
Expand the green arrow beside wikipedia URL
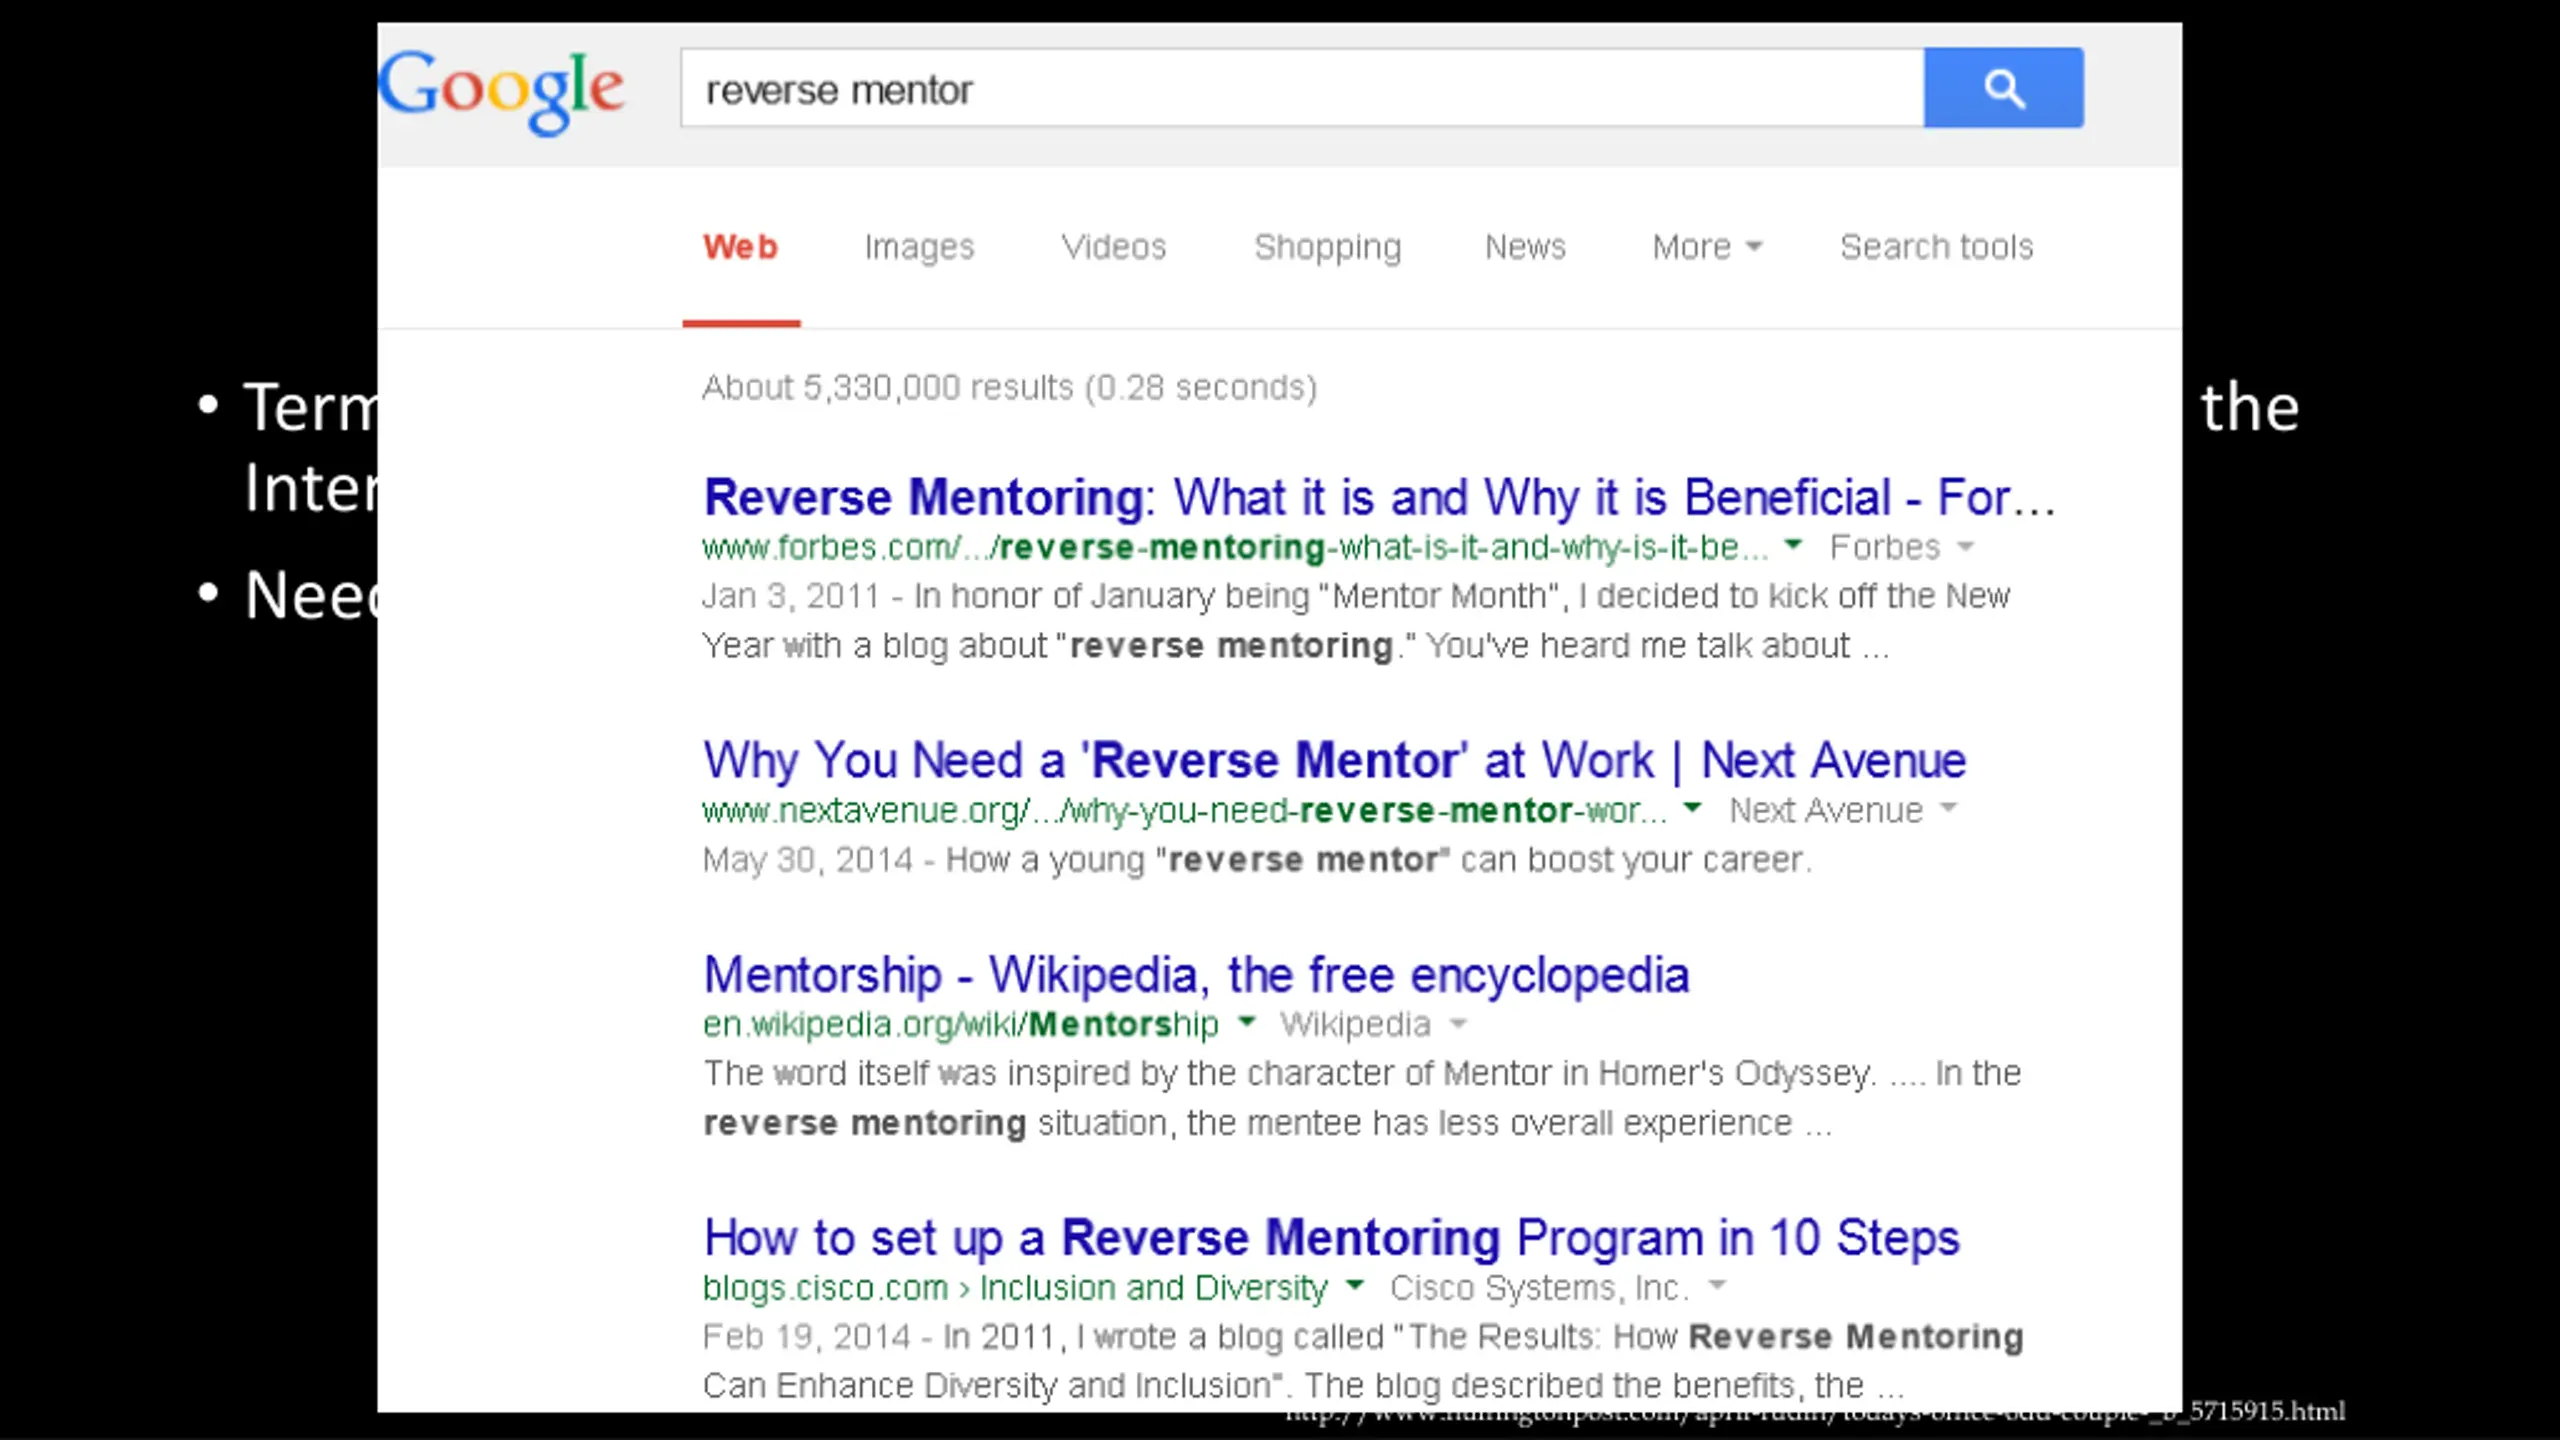coord(1246,1022)
